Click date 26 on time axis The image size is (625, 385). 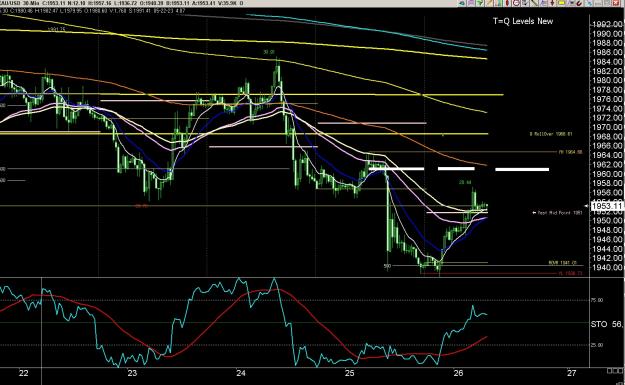458,373
